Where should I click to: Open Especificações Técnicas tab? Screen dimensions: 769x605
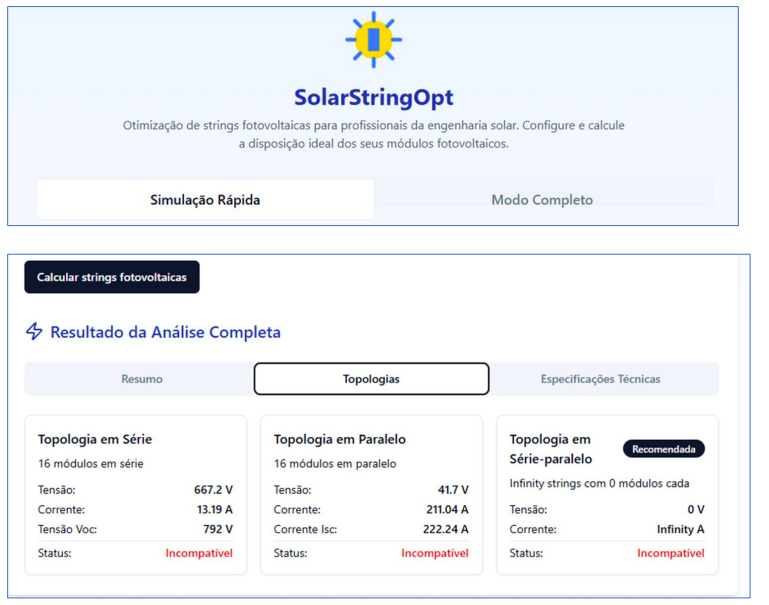coord(600,379)
